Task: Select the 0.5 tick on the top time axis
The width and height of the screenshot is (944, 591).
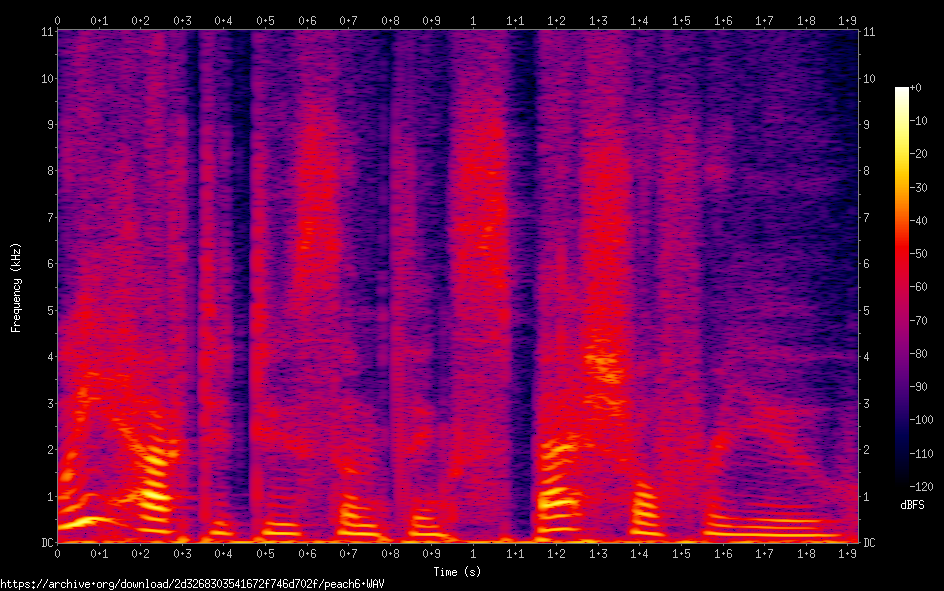Action: (x=265, y=20)
